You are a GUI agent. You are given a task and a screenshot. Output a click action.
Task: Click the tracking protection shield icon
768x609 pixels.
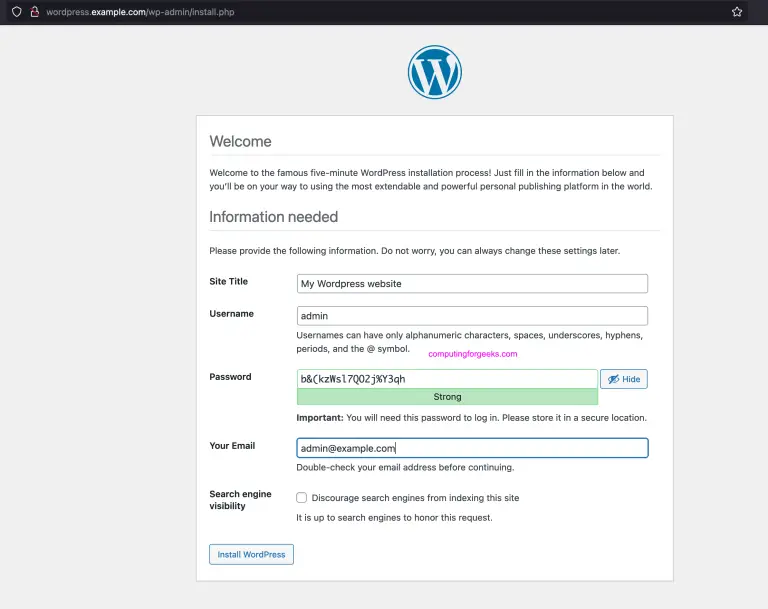tap(16, 12)
